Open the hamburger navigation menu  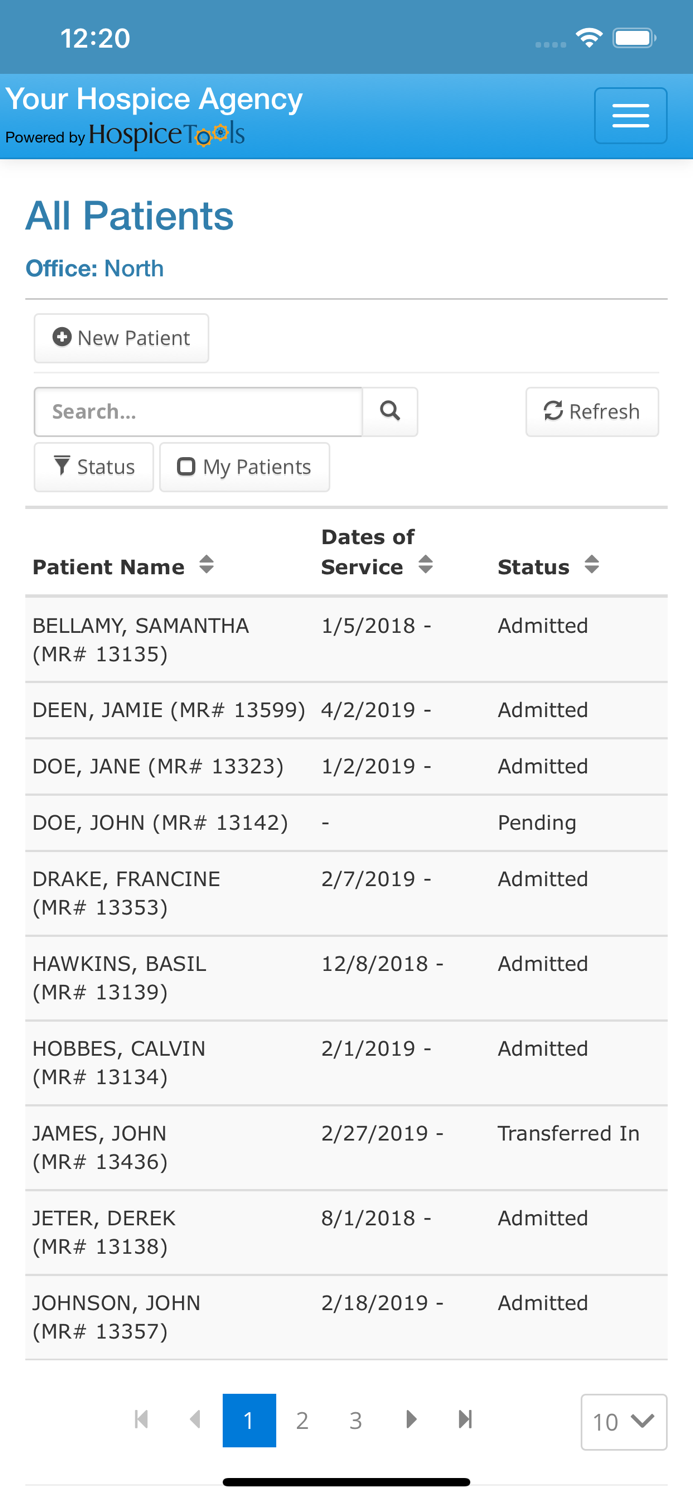(x=630, y=115)
